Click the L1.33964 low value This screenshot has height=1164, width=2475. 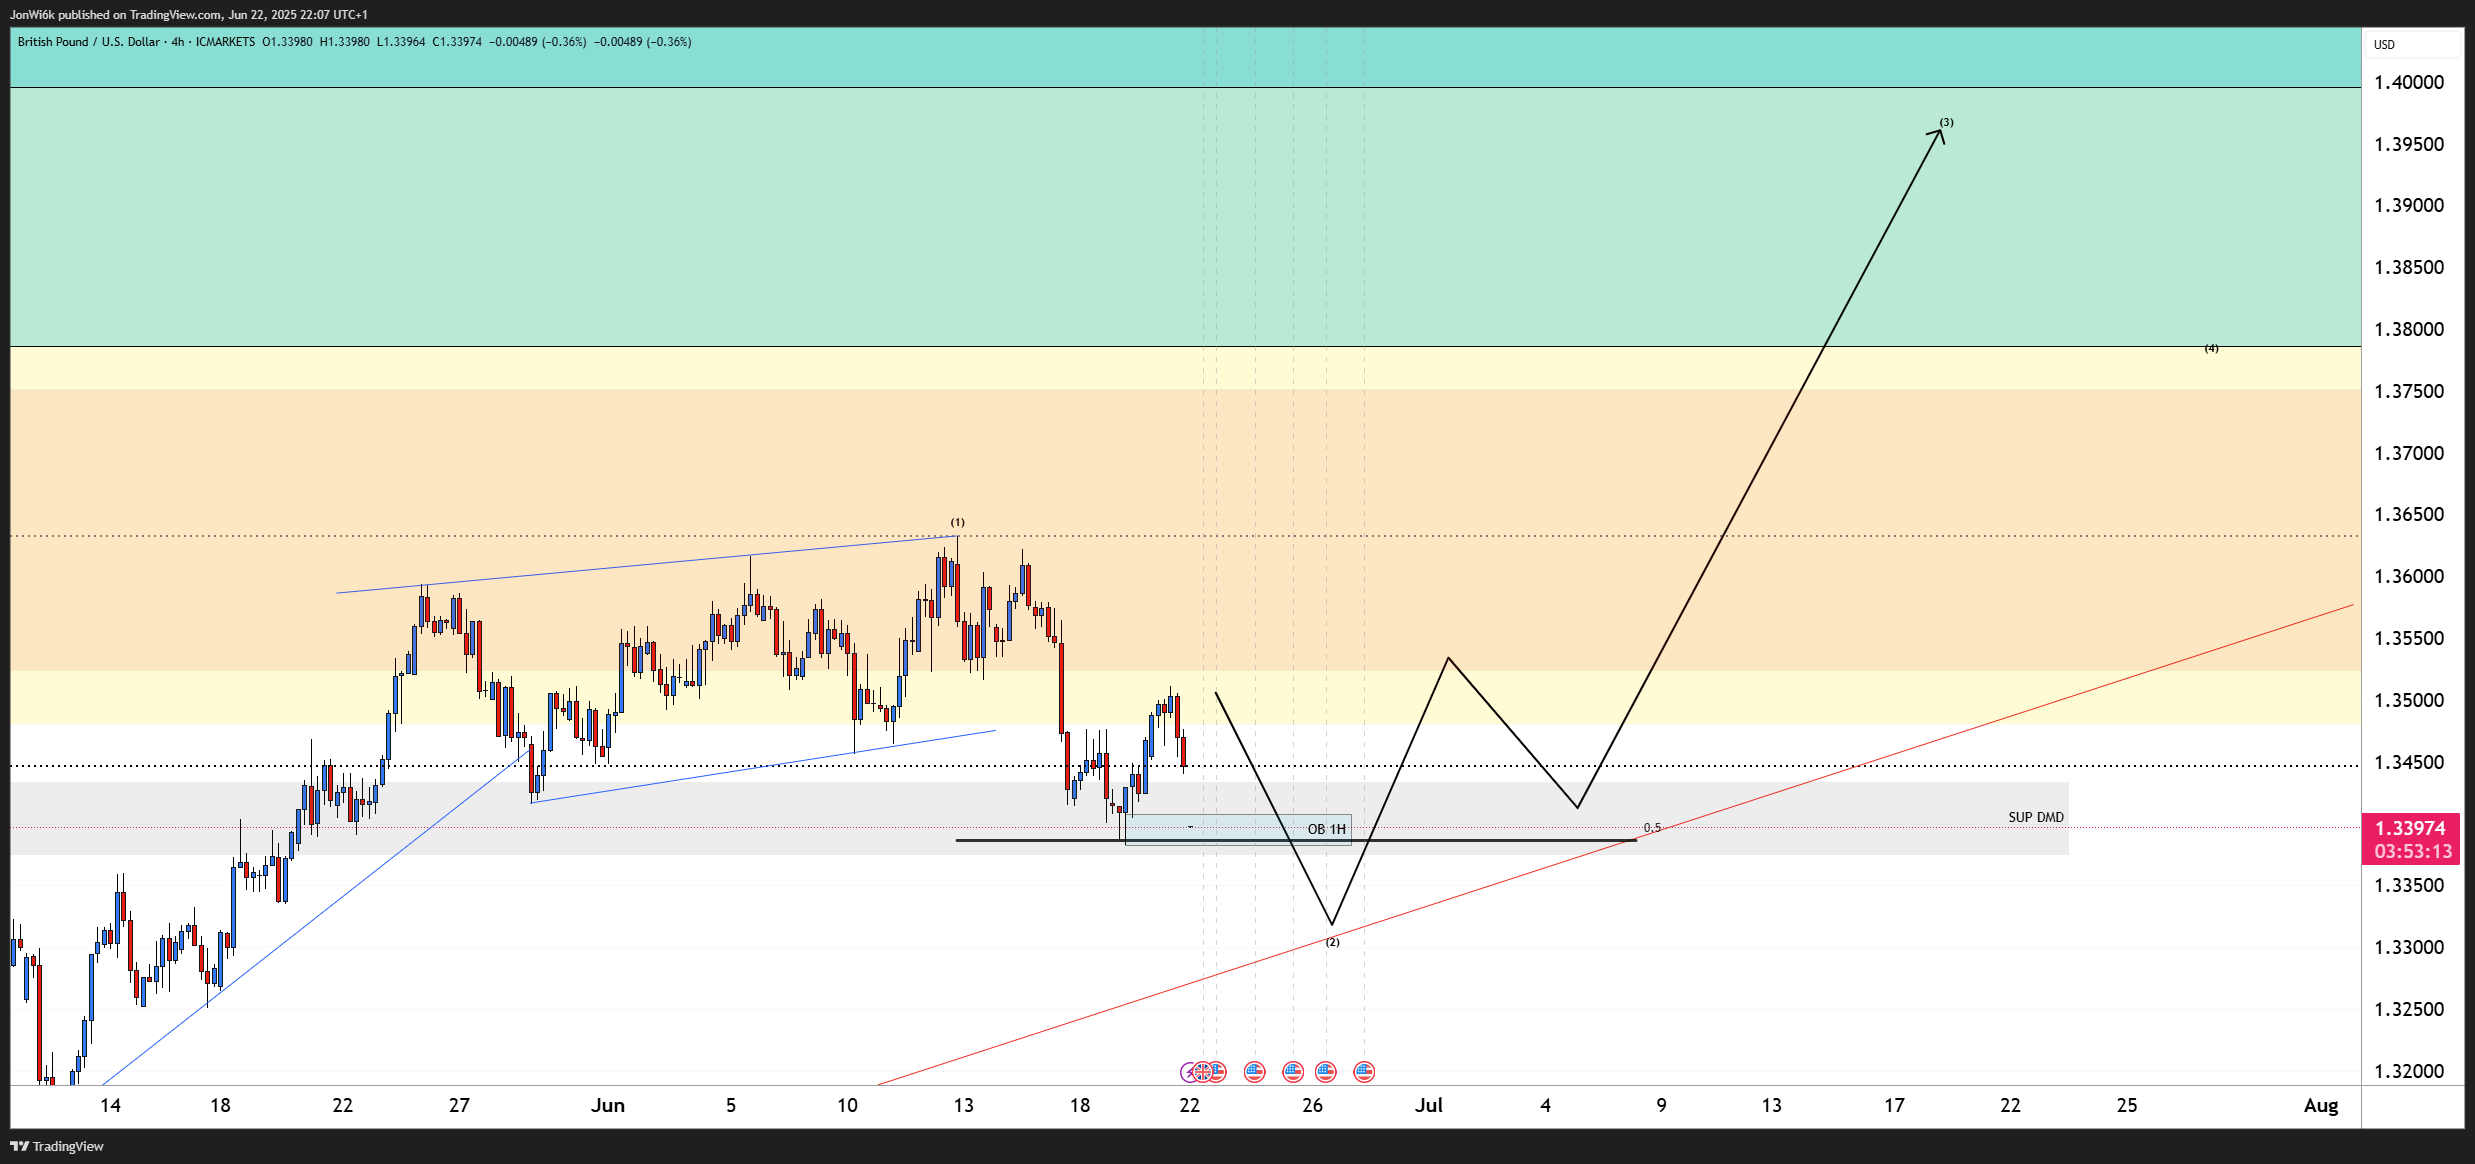coord(401,42)
